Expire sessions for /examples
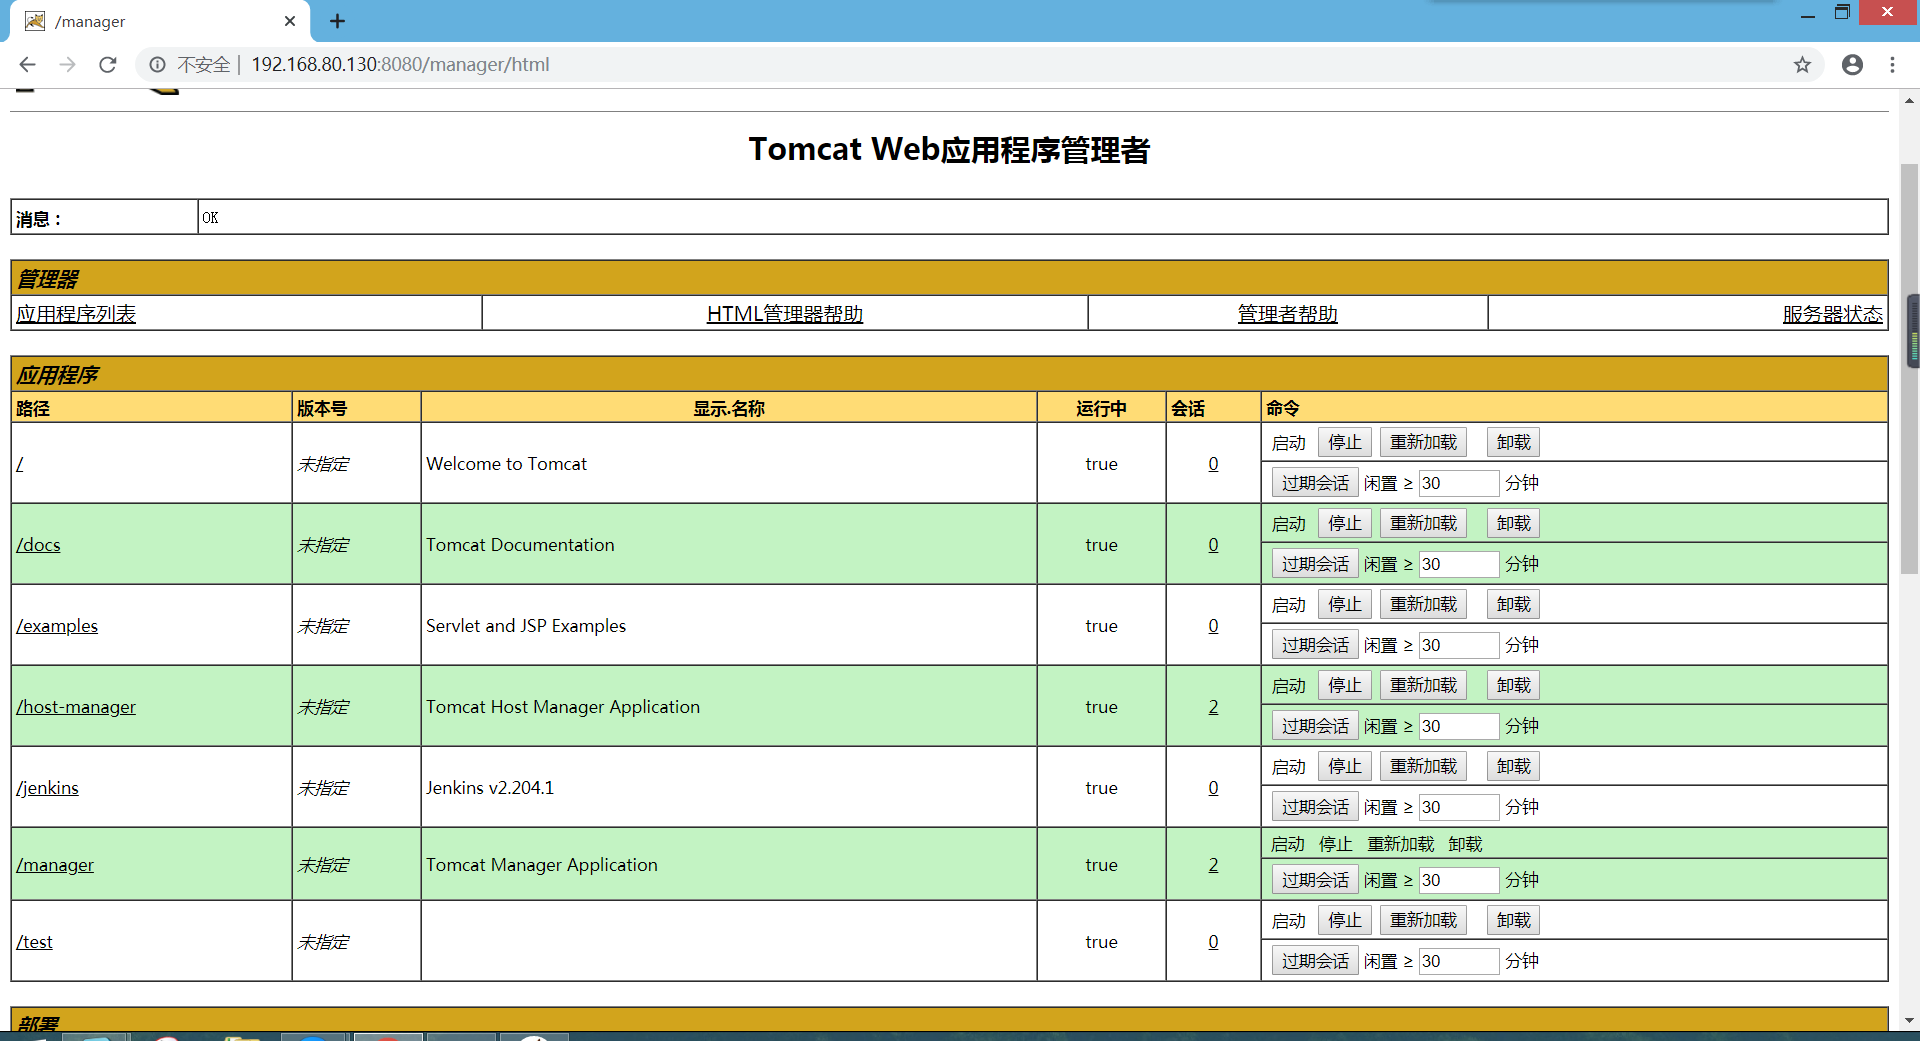Image resolution: width=1920 pixels, height=1041 pixels. point(1315,645)
